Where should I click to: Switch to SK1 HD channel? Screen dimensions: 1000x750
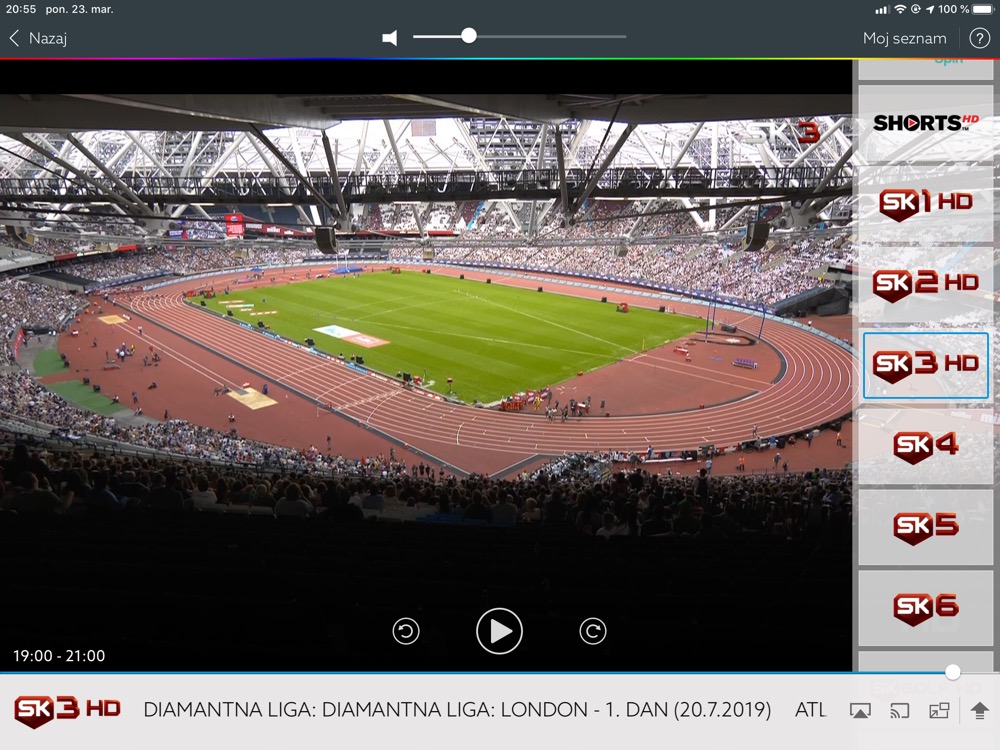925,203
